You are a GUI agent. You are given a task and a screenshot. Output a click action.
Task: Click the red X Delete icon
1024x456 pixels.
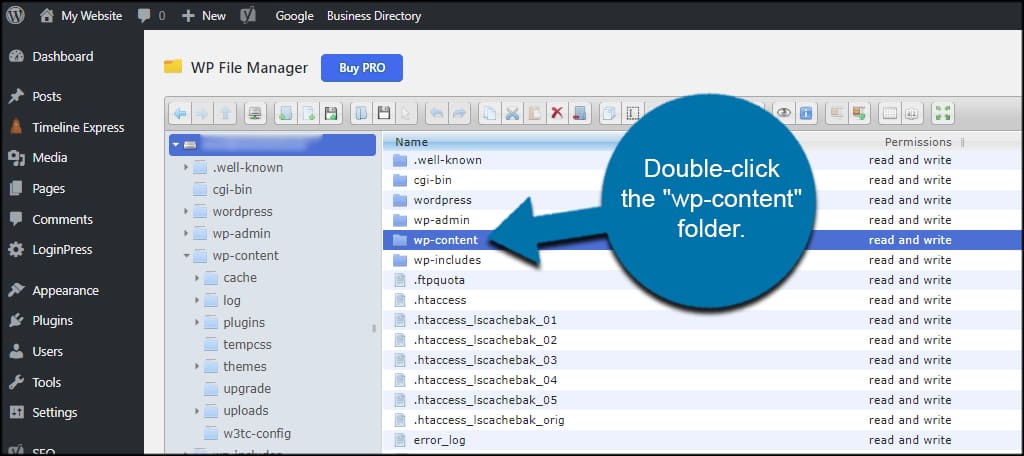click(x=557, y=113)
